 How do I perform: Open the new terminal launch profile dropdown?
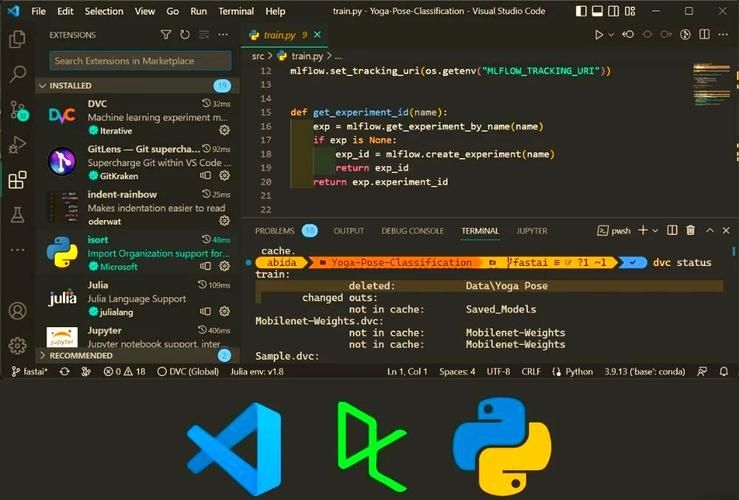(x=655, y=231)
